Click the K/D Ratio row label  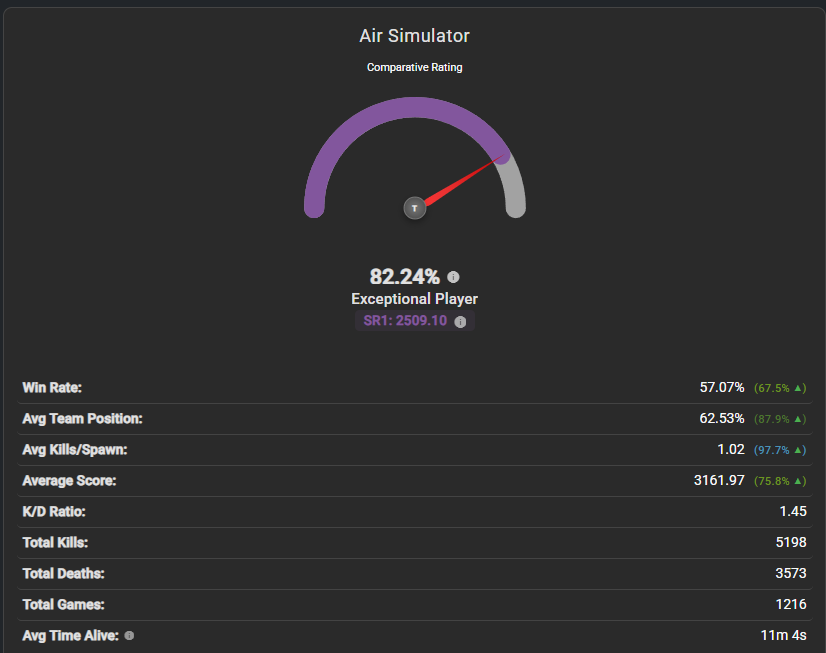[54, 512]
